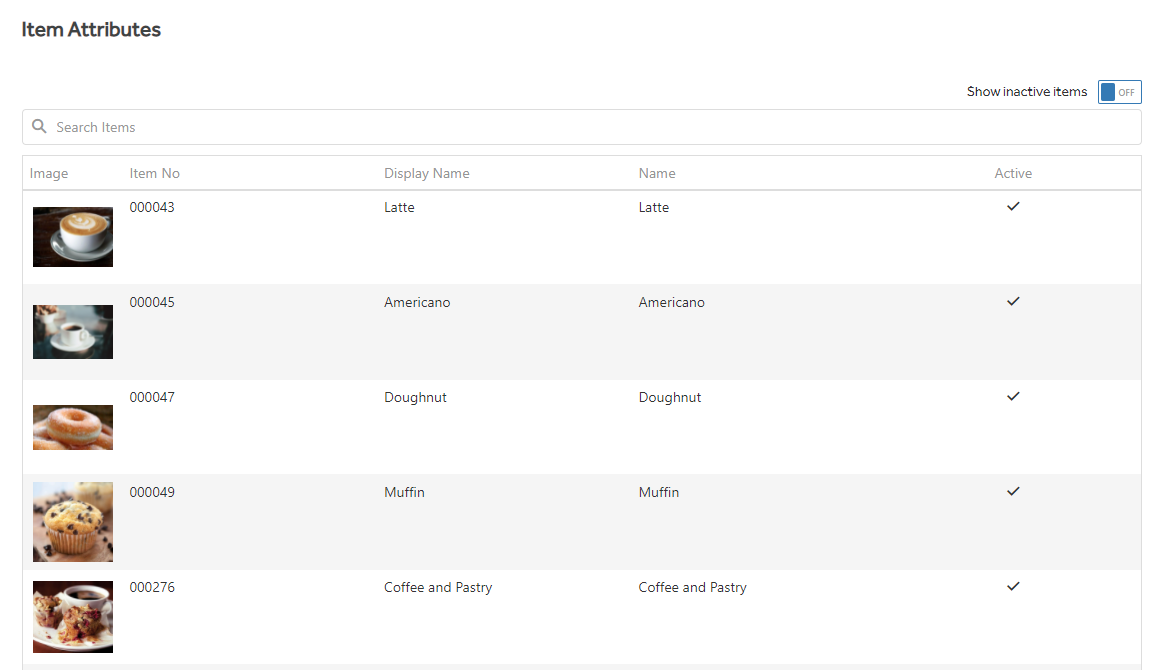The height and width of the screenshot is (670, 1172).
Task: Click Doughnut in Display Name column
Action: pos(416,397)
